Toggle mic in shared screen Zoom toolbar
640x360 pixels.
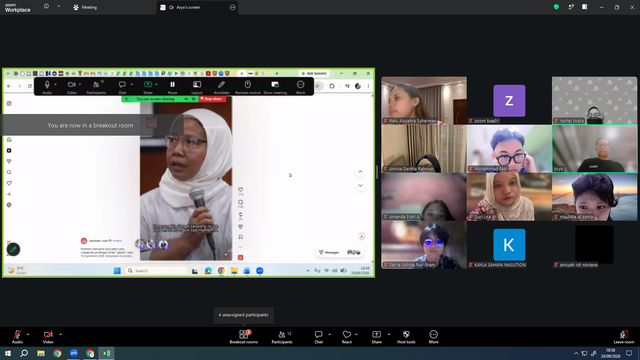(47, 86)
